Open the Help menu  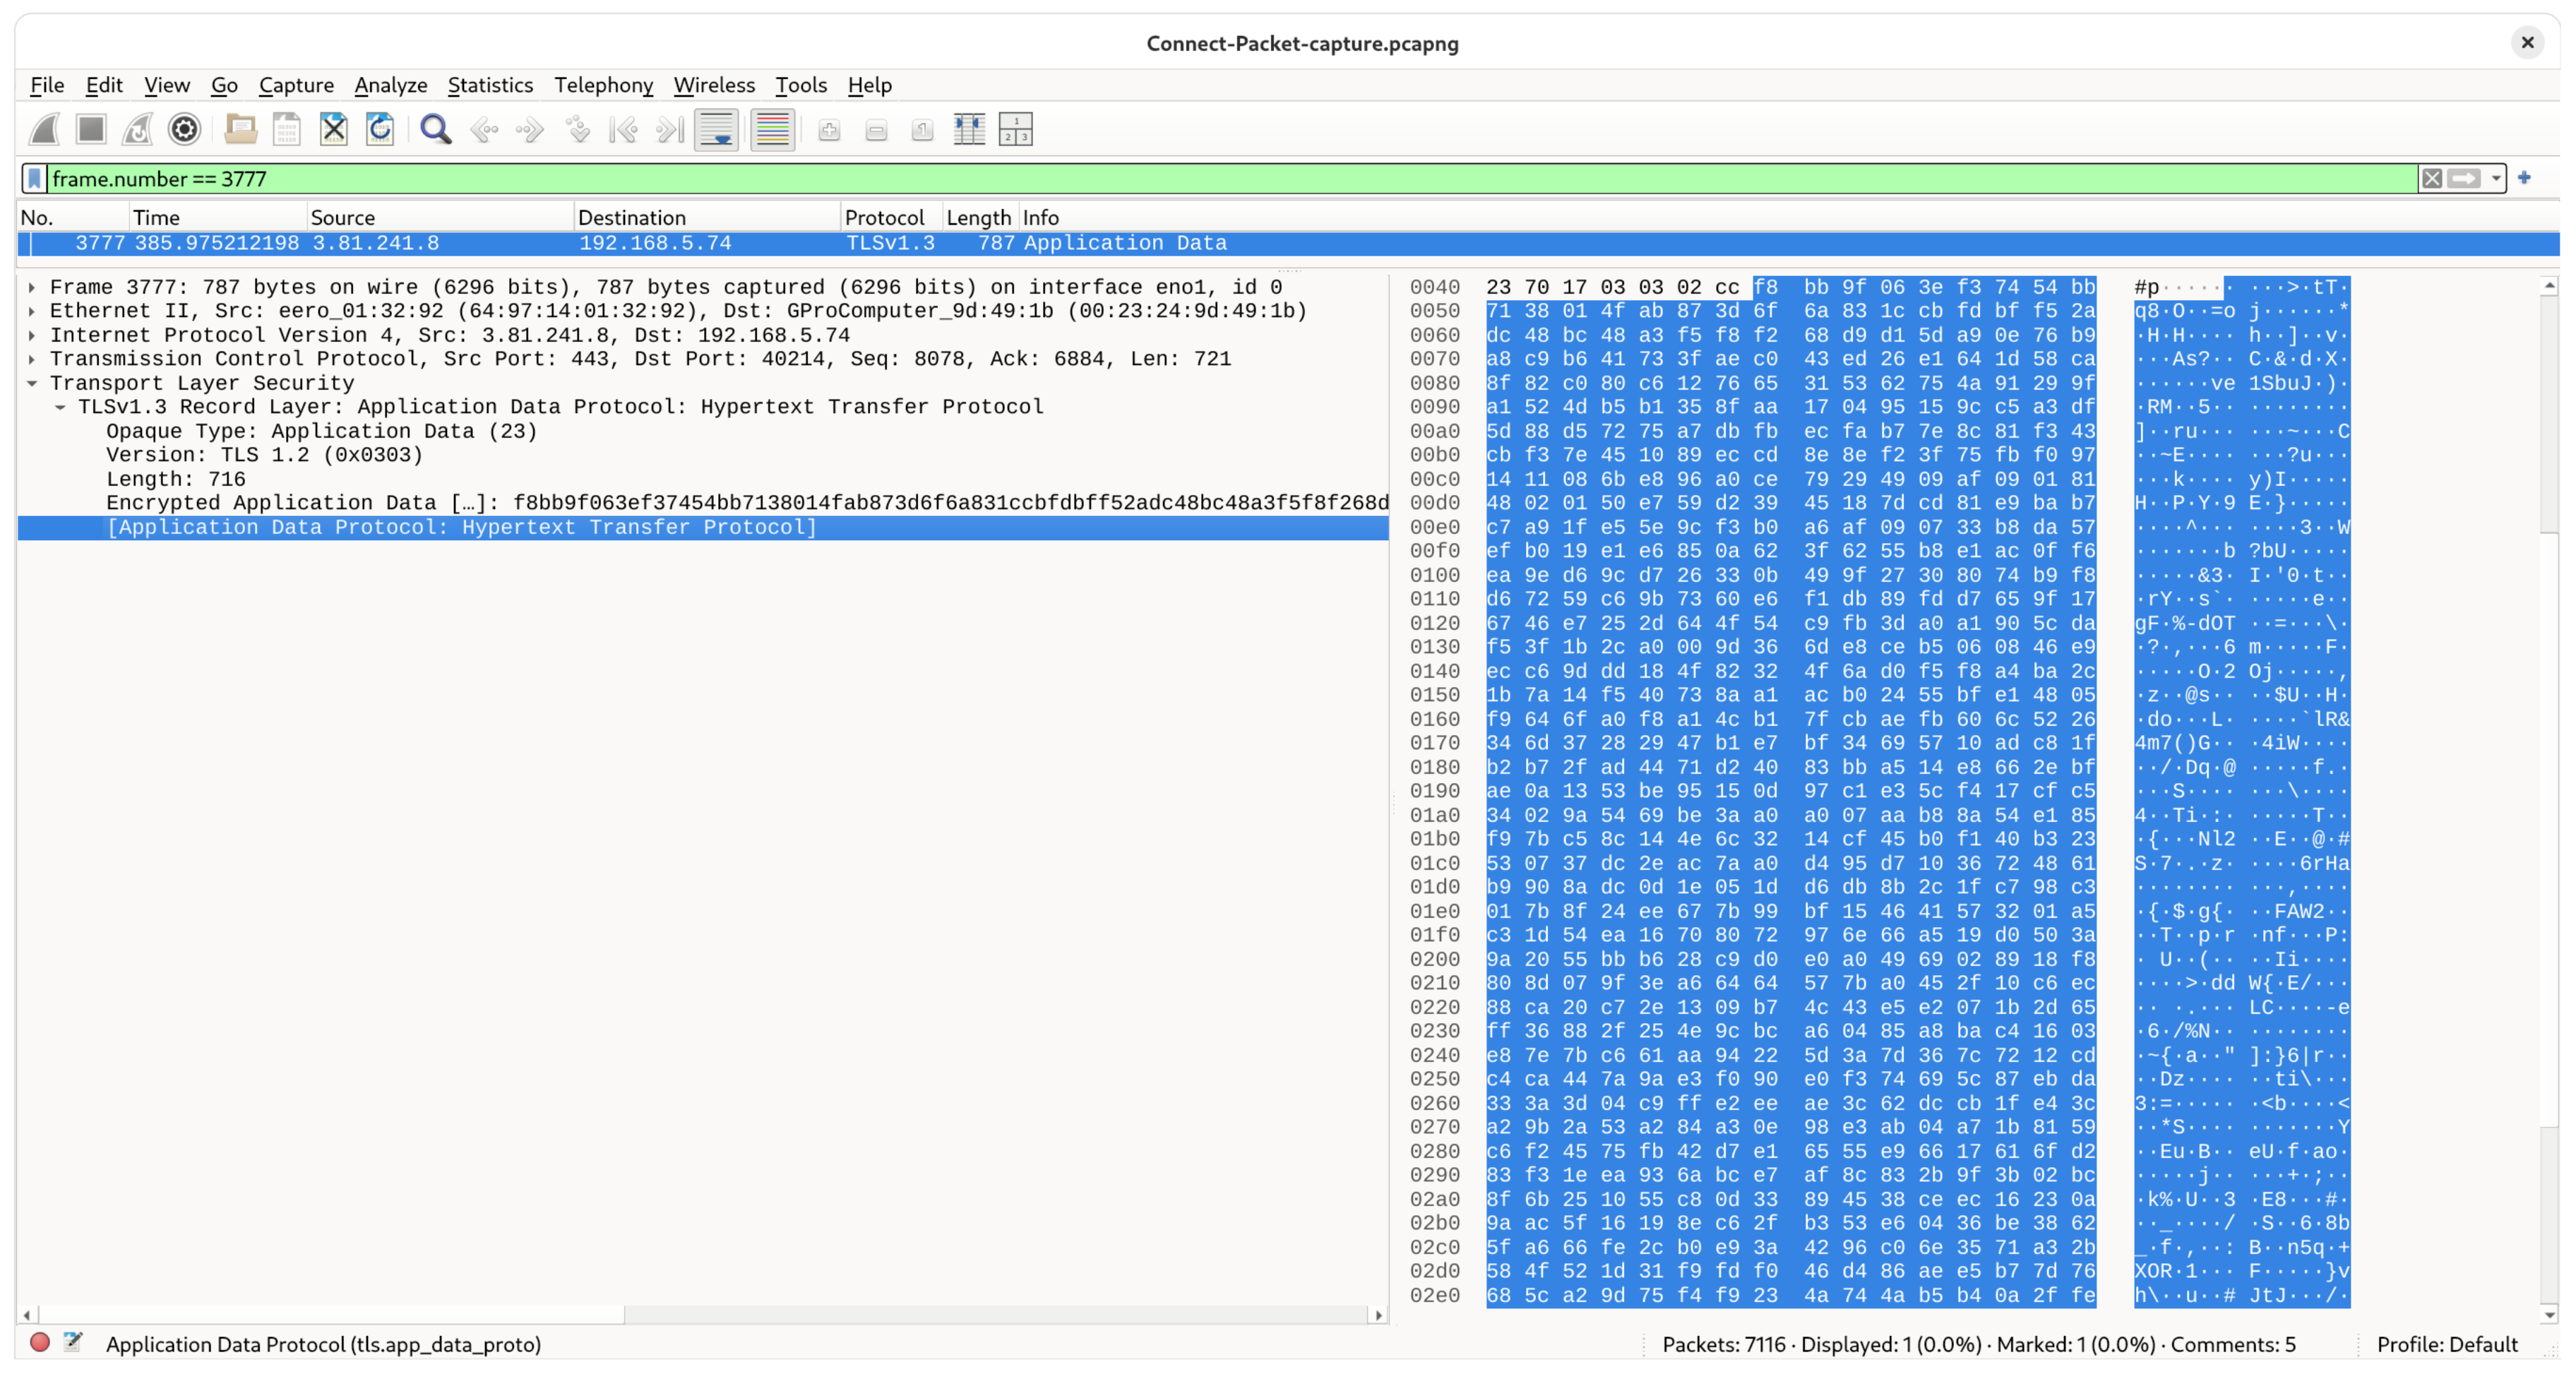point(869,85)
